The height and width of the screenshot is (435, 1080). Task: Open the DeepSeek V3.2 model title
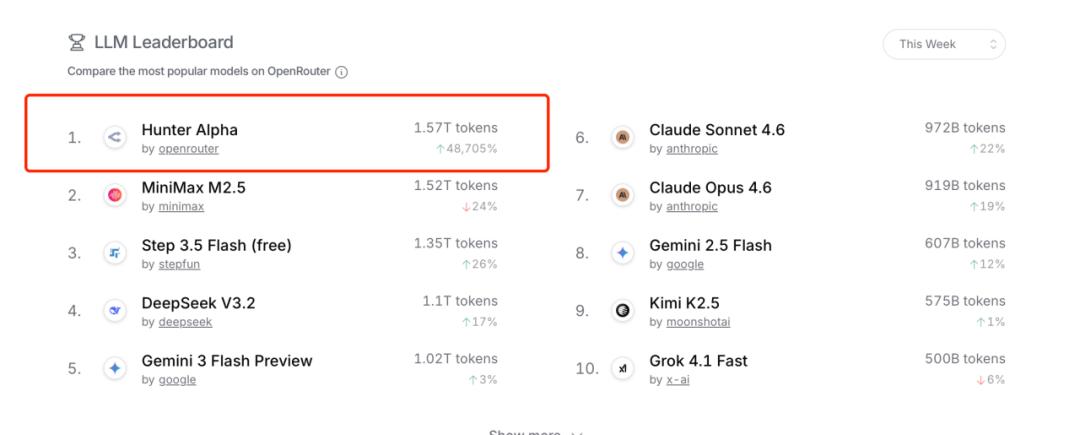[198, 303]
